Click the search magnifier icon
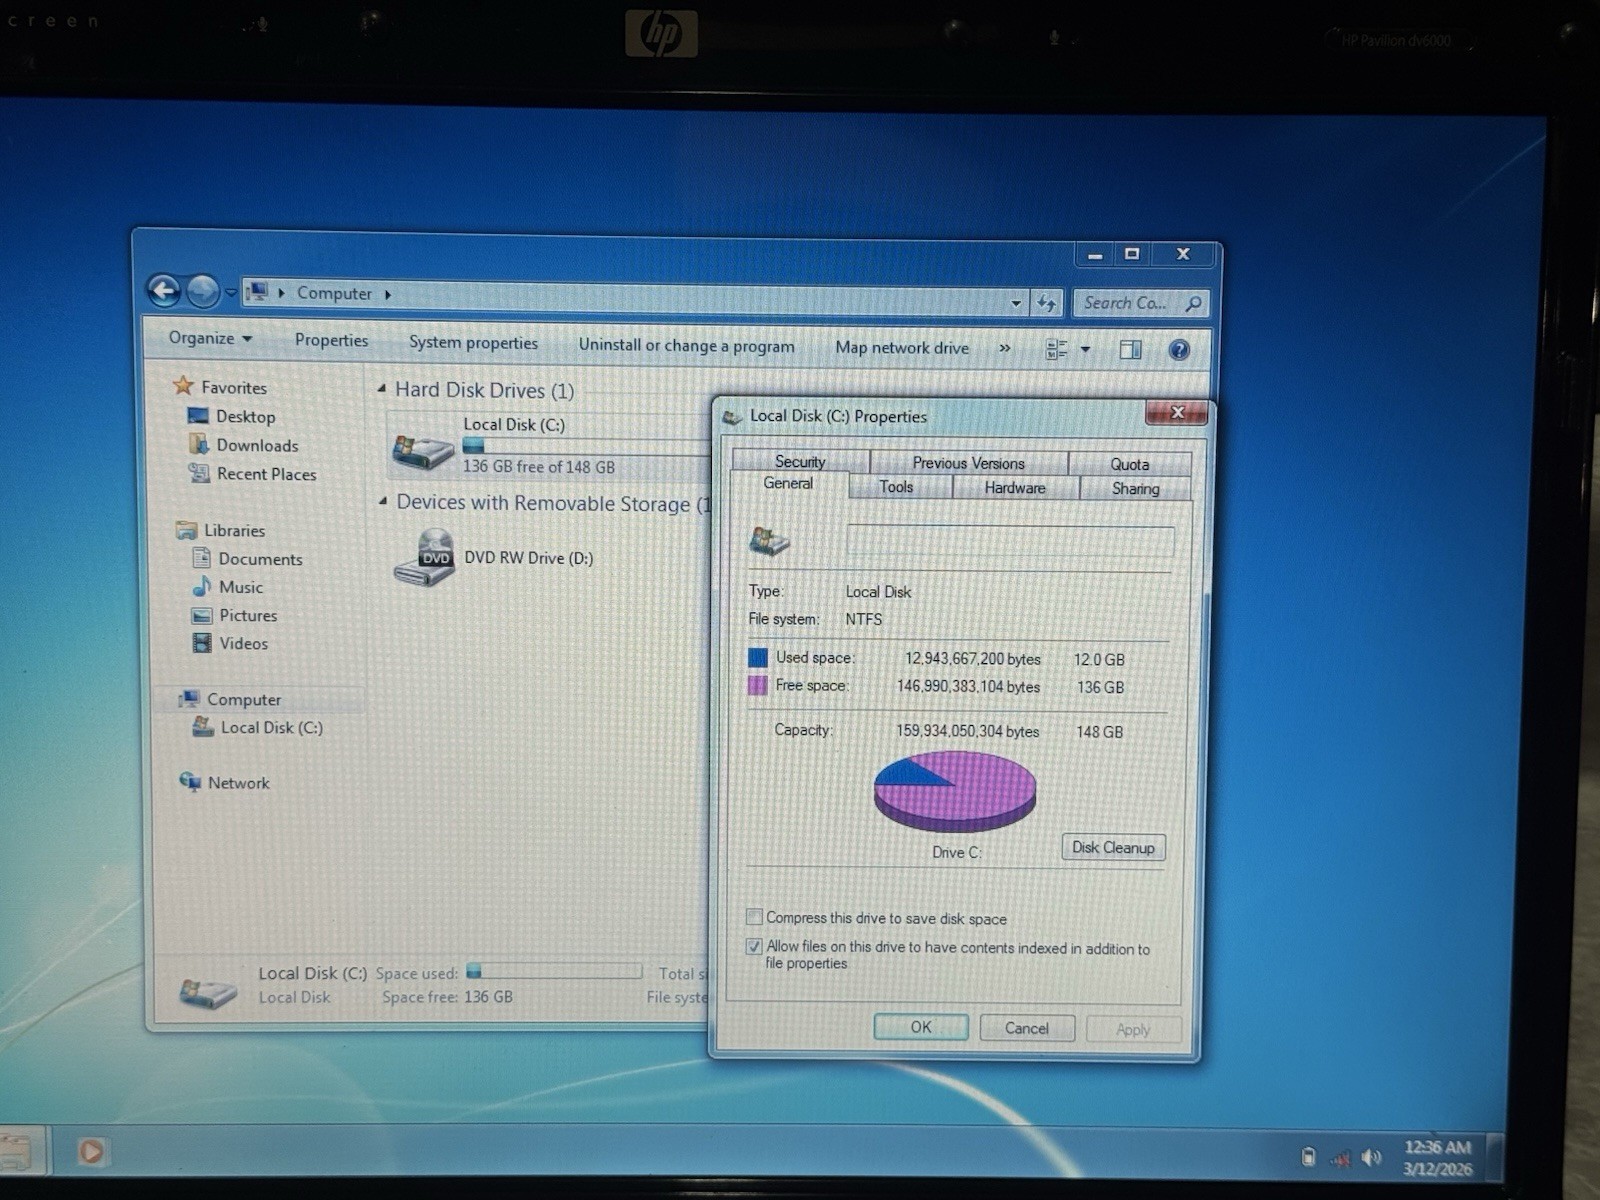This screenshot has height=1200, width=1600. pyautogui.click(x=1193, y=303)
